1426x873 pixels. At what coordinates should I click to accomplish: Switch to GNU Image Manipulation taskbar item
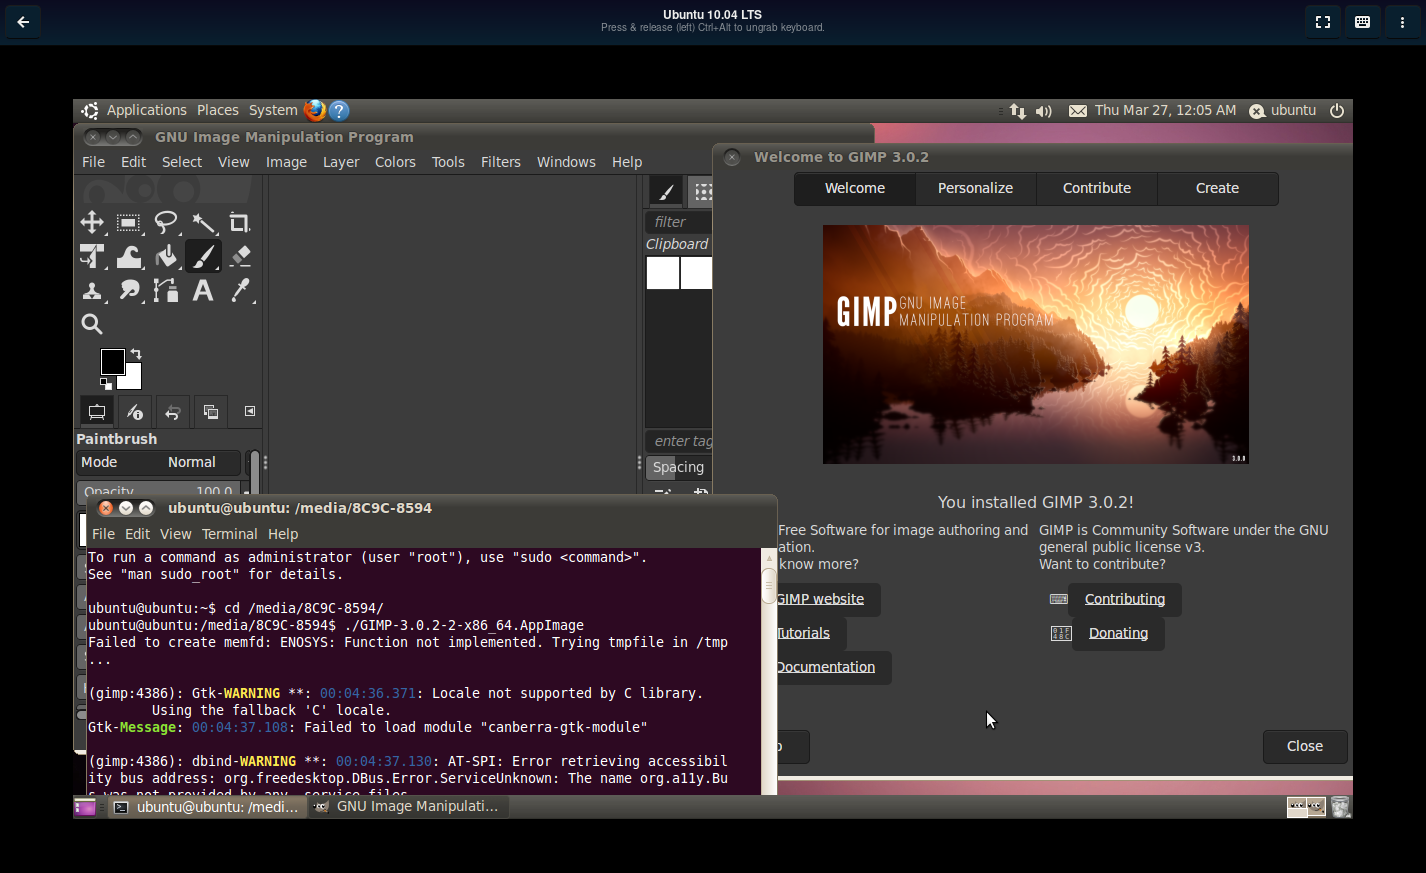point(408,806)
